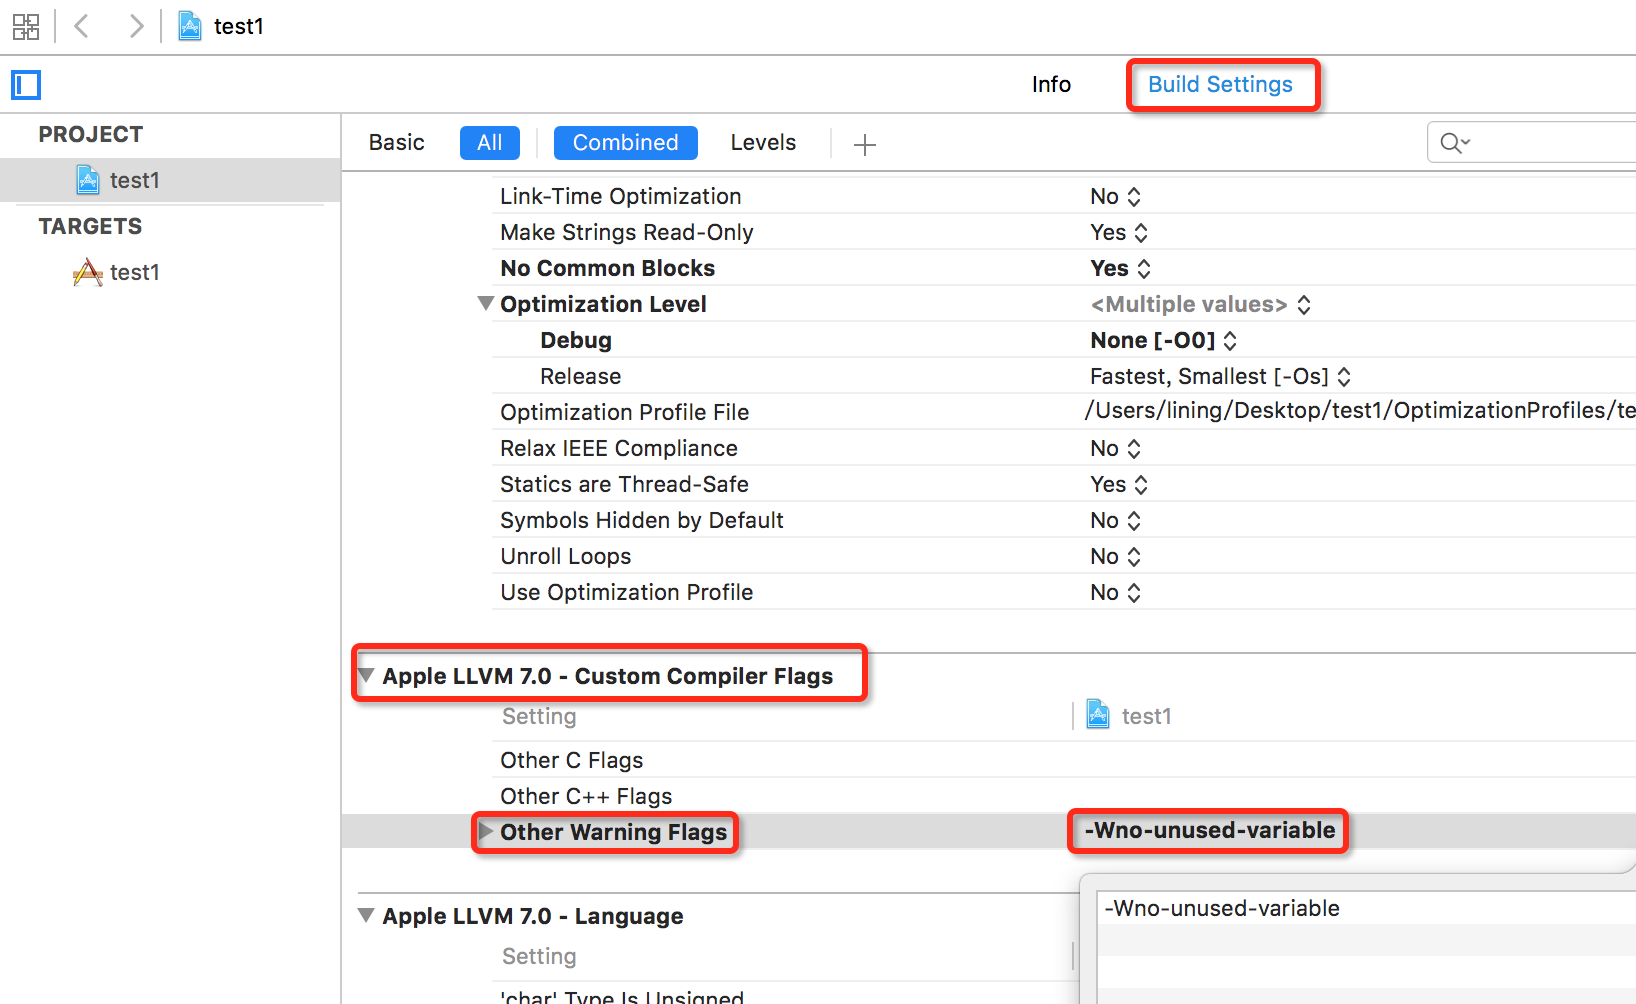
Task: Collapse the Apple LLVM 7.0 Language section
Action: pos(367,915)
